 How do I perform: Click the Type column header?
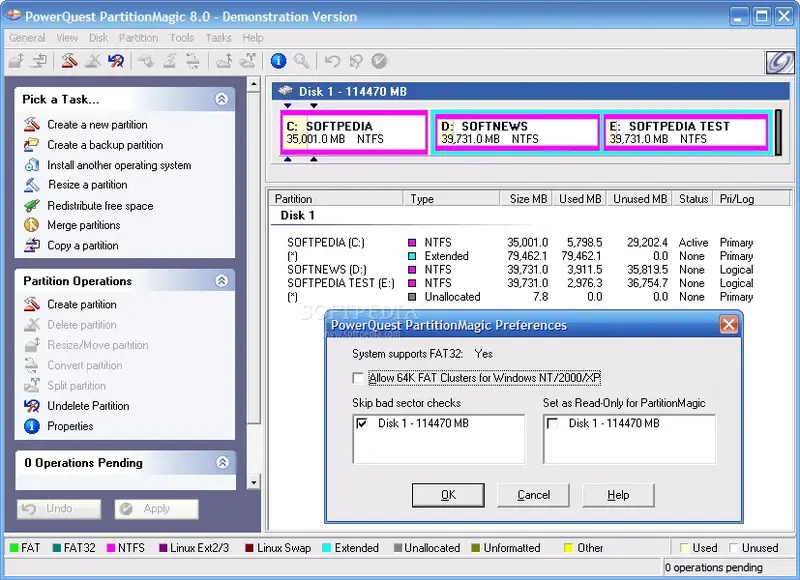pos(452,198)
